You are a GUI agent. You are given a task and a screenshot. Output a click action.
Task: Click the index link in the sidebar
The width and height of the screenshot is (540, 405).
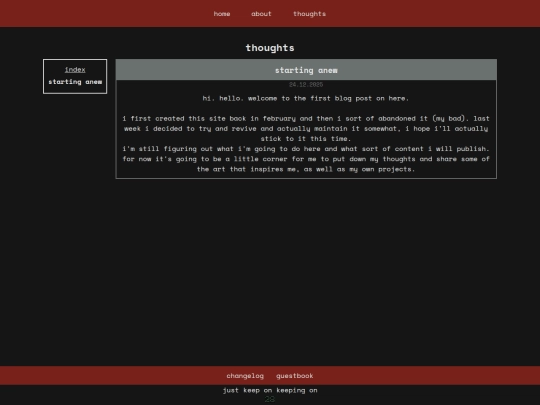pos(75,70)
